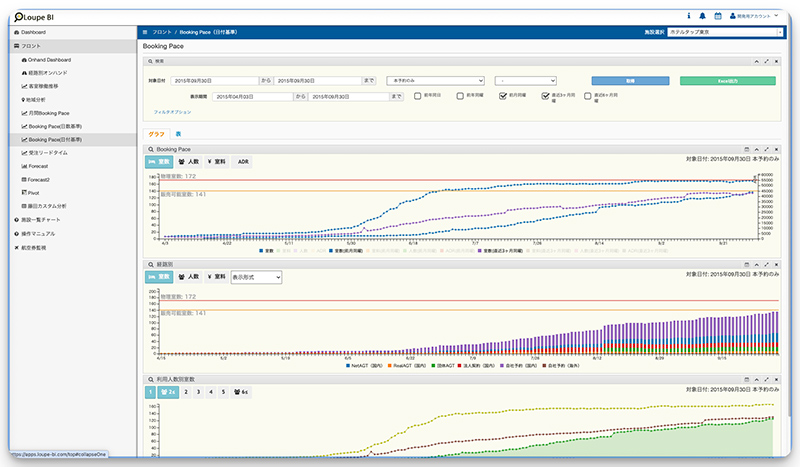This screenshot has height=467, width=800.
Task: Tick the 直近6ヶ月同曜 checkbox
Action: pyautogui.click(x=589, y=96)
